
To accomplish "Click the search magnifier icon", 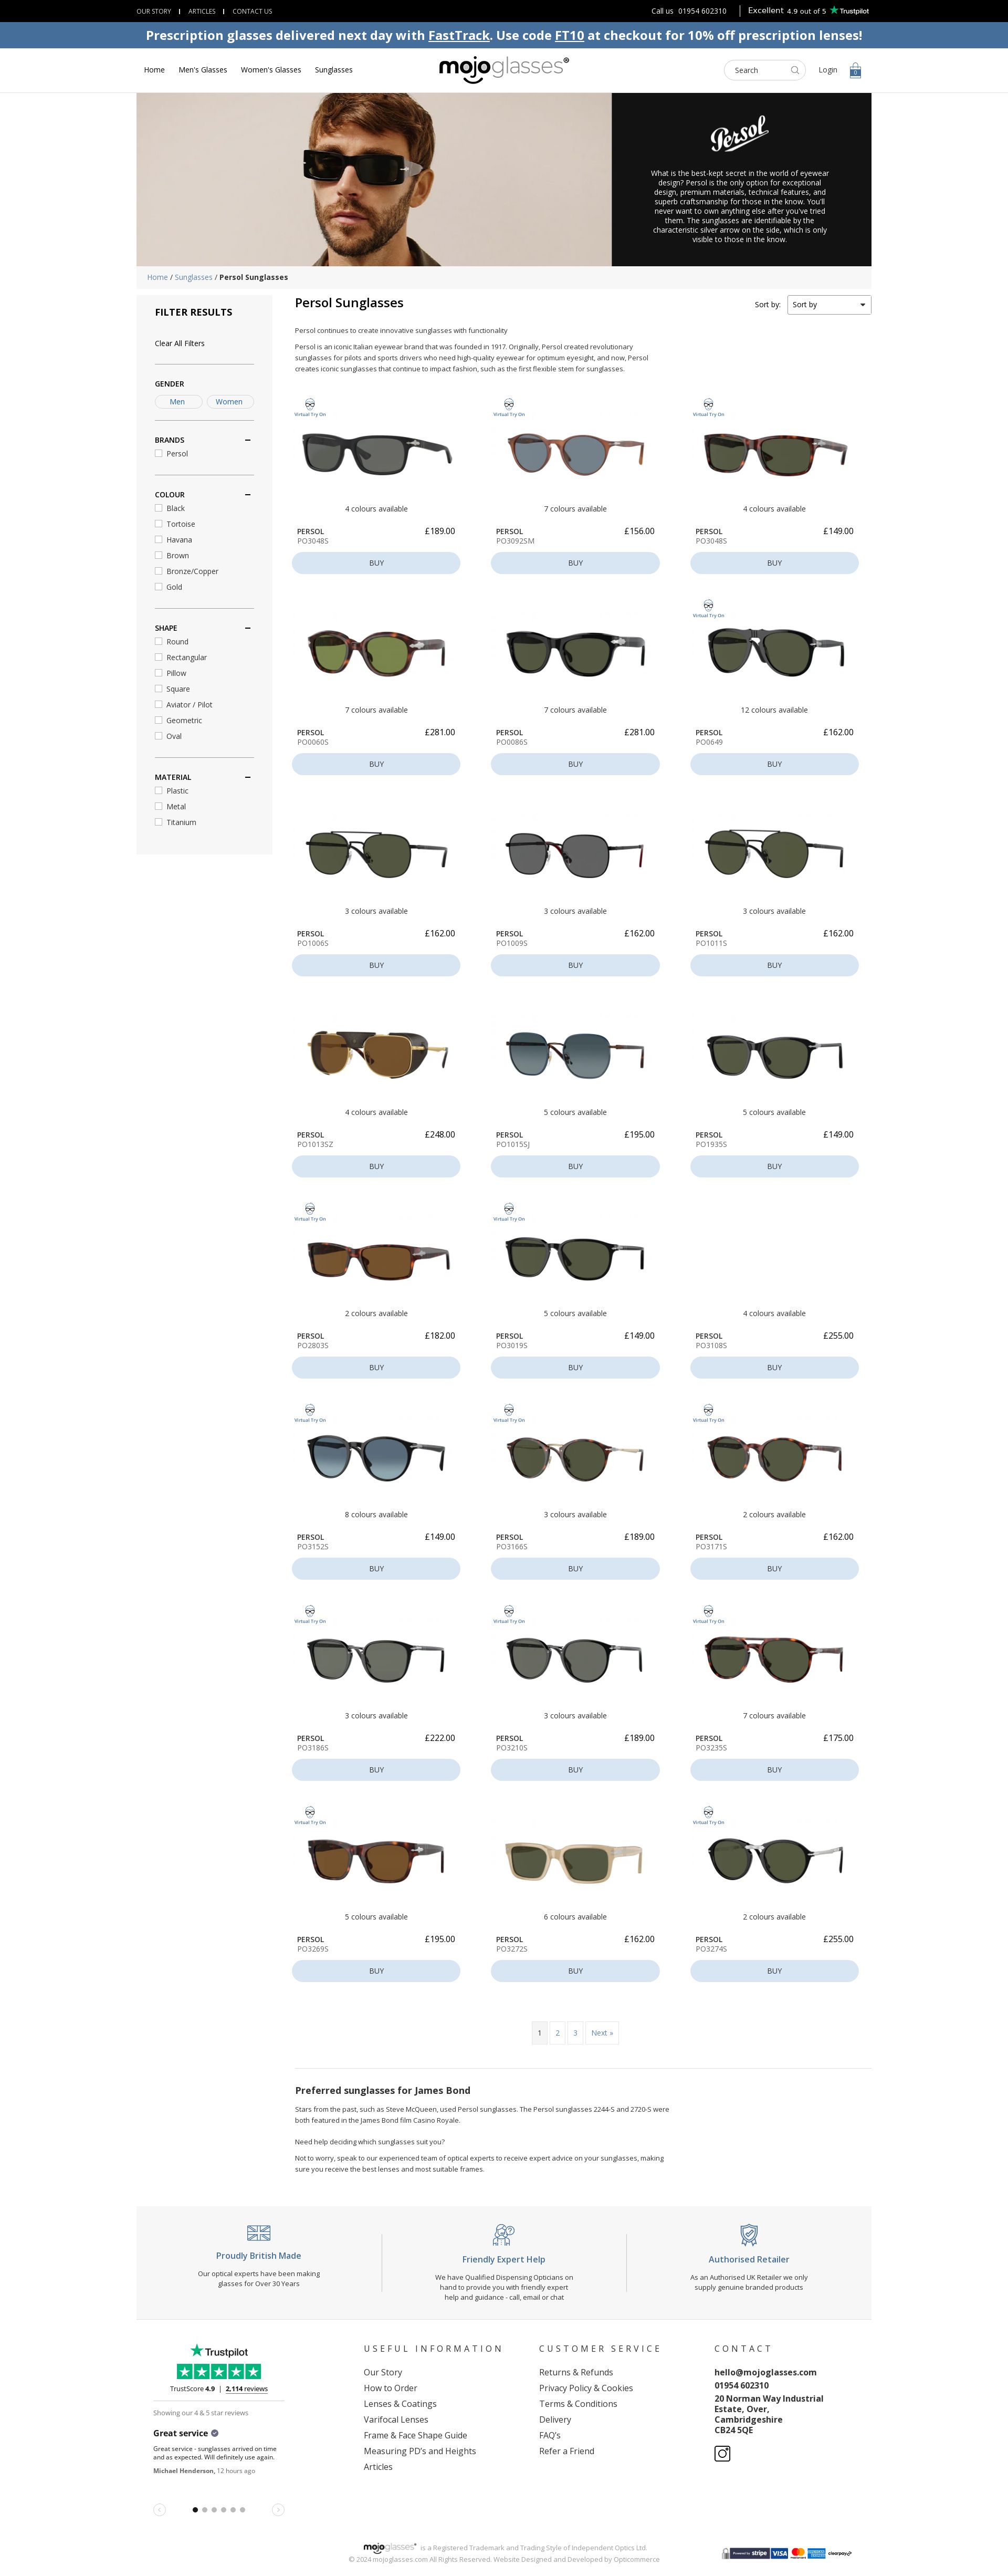I will click(x=795, y=70).
